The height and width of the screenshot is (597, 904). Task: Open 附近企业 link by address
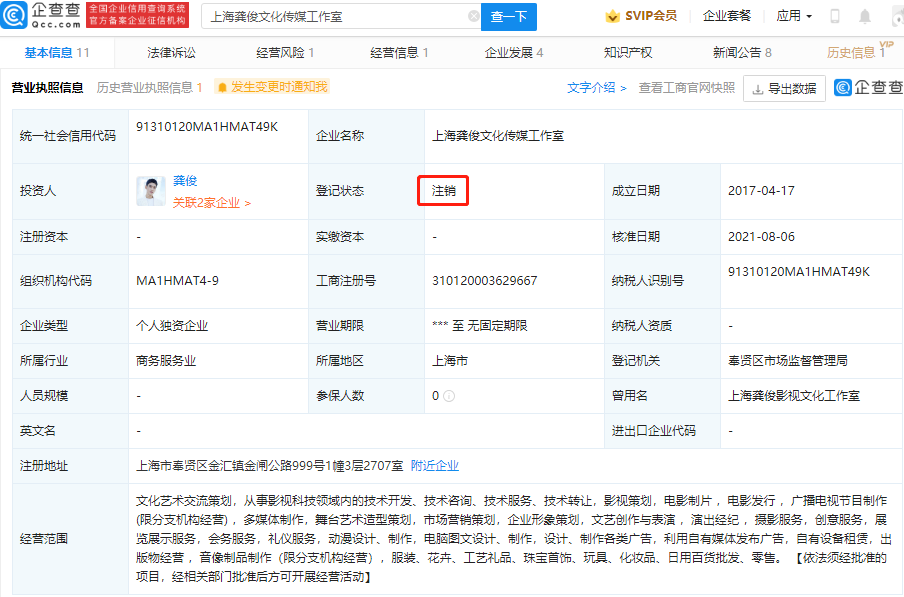435,466
